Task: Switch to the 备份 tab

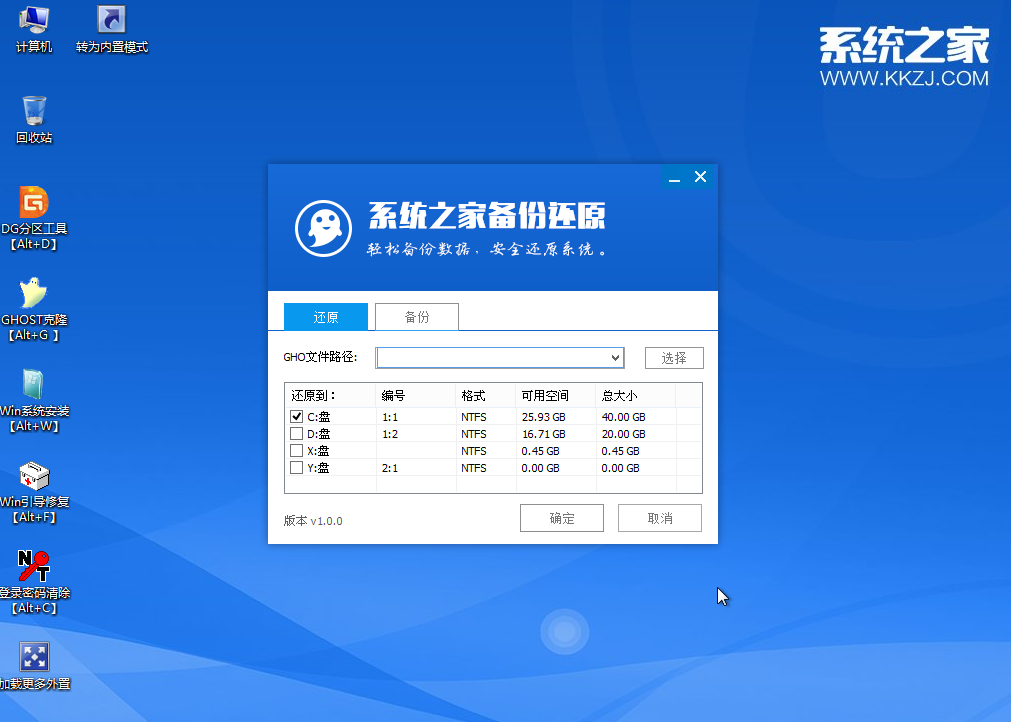Action: pyautogui.click(x=417, y=317)
